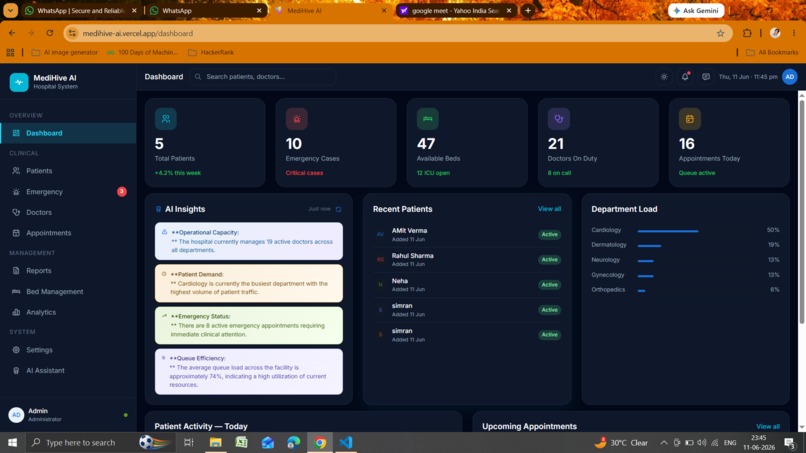
Task: Click AMit Verma's avatar initials
Action: pyautogui.click(x=380, y=234)
